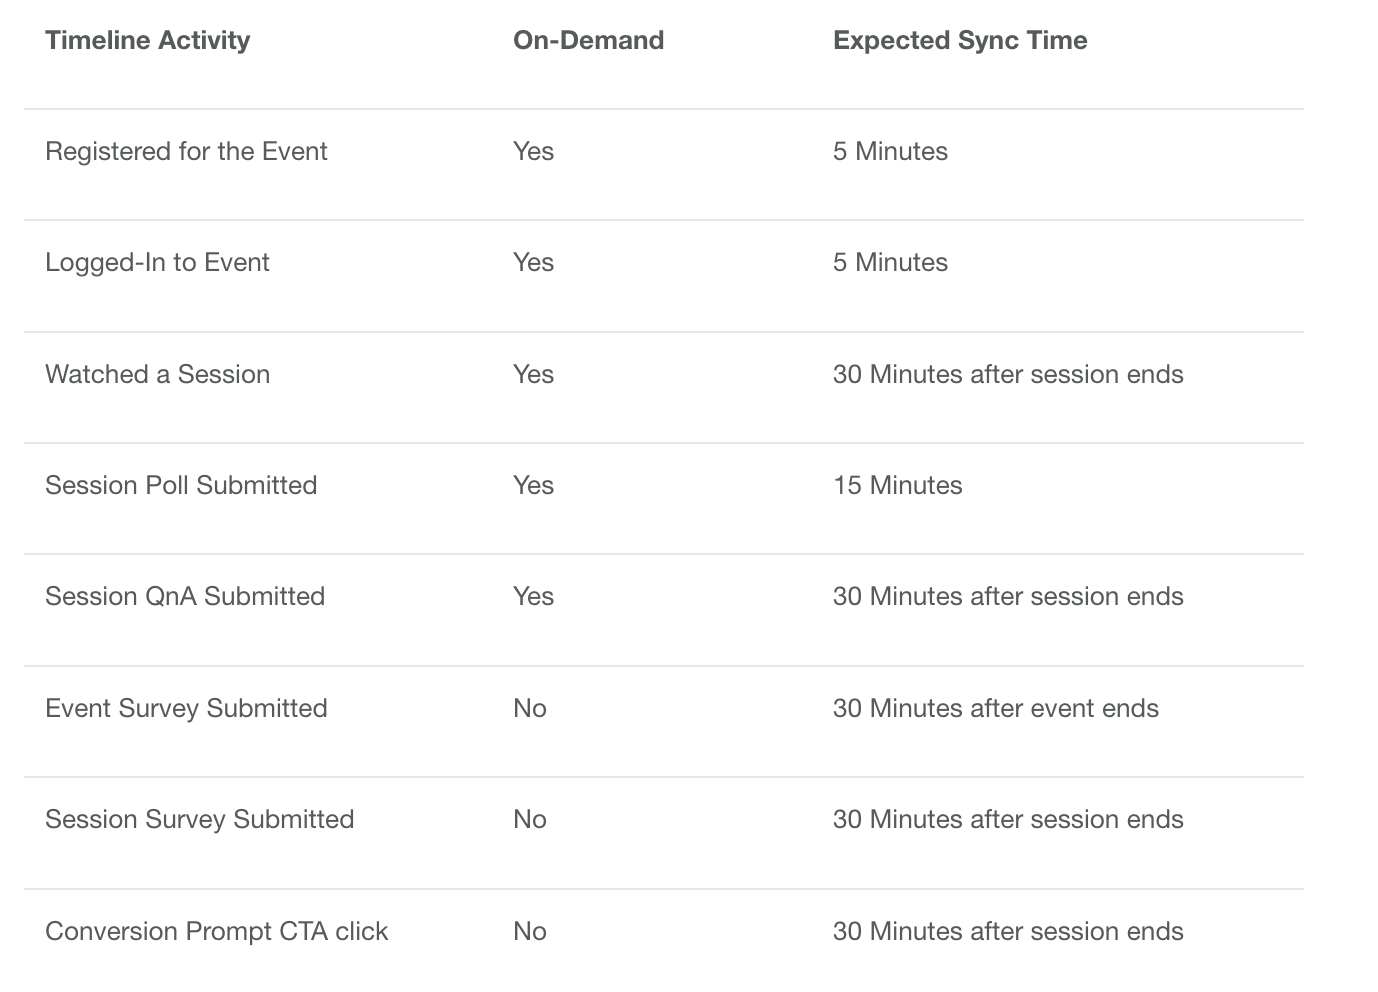1378x992 pixels.
Task: Click the Registered for the Event row label
Action: point(186,151)
